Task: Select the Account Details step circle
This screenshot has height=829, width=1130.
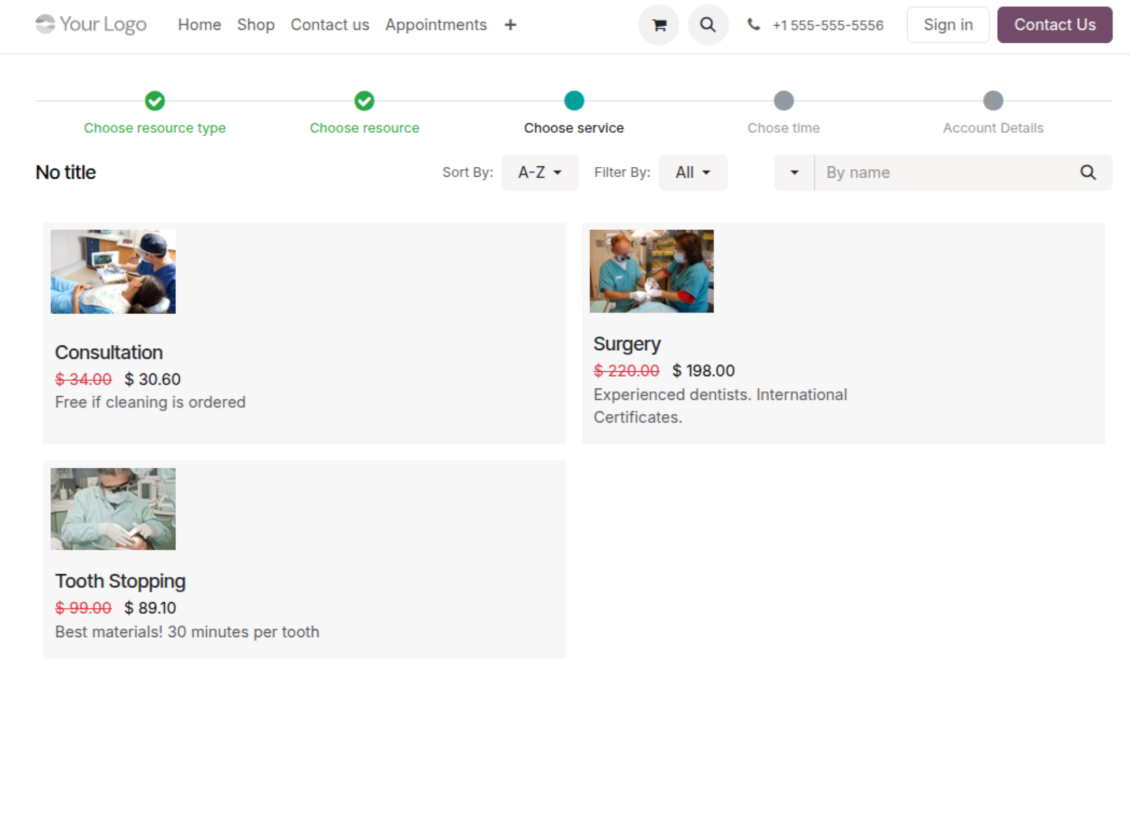Action: click(993, 101)
